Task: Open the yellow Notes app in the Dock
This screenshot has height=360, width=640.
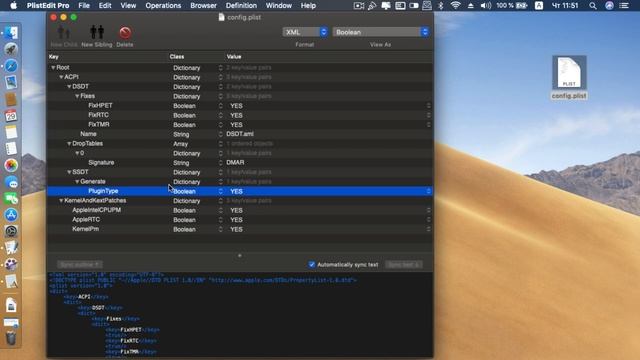Action: point(11,132)
